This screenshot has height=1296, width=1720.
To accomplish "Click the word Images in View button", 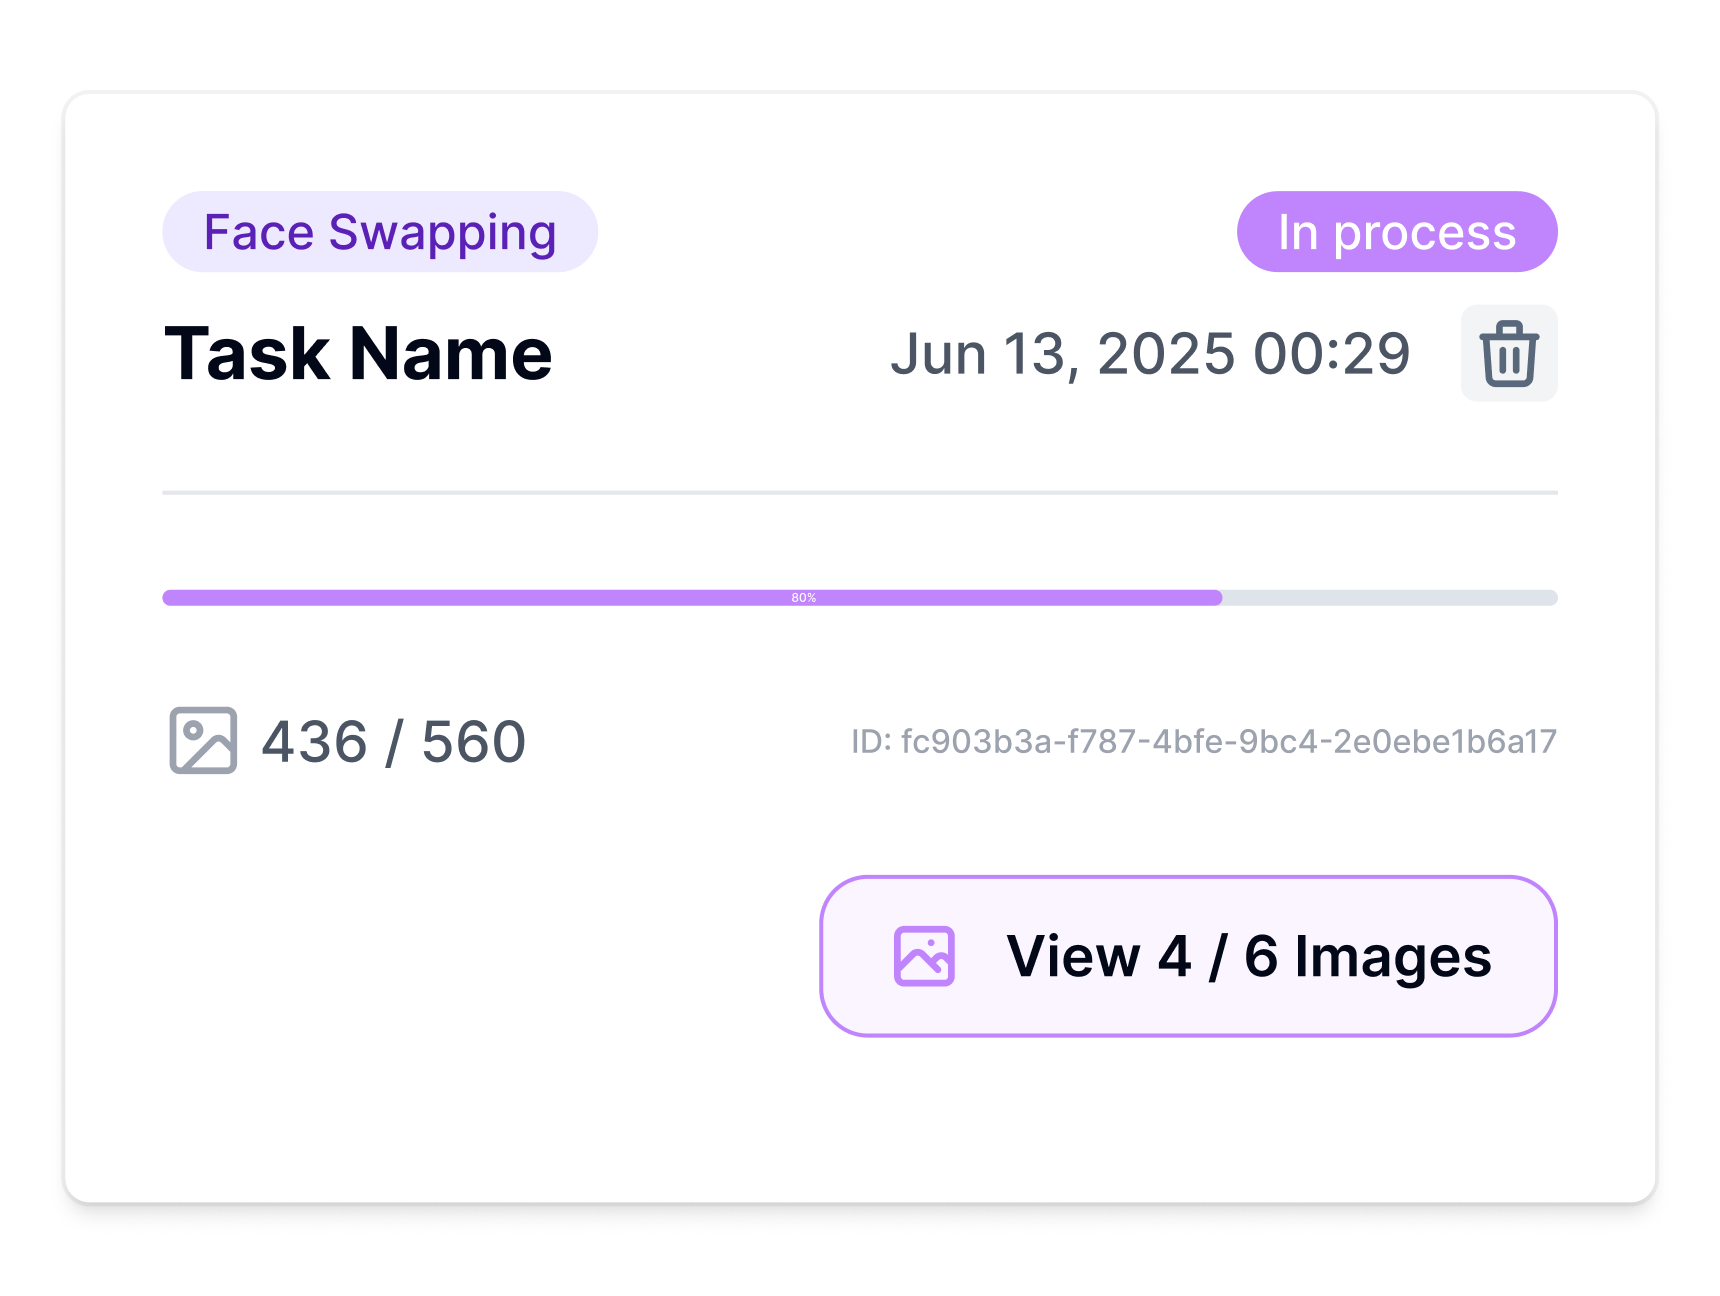I will [1392, 957].
